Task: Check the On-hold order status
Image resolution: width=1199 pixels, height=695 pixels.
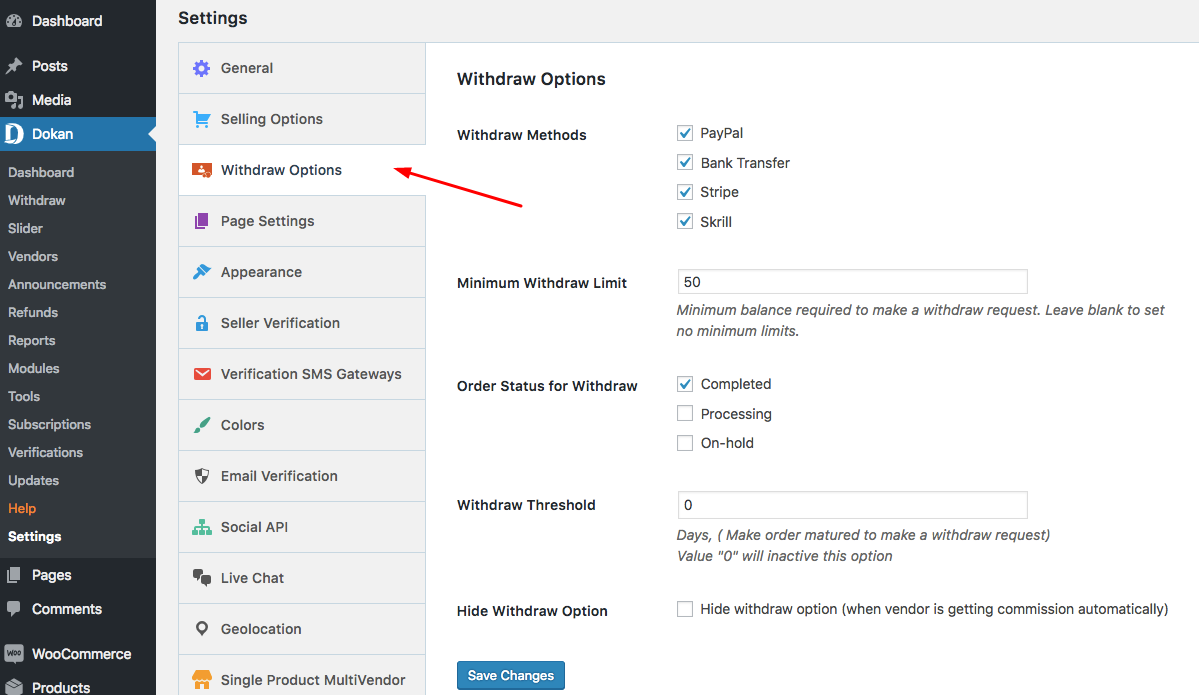Action: tap(685, 443)
